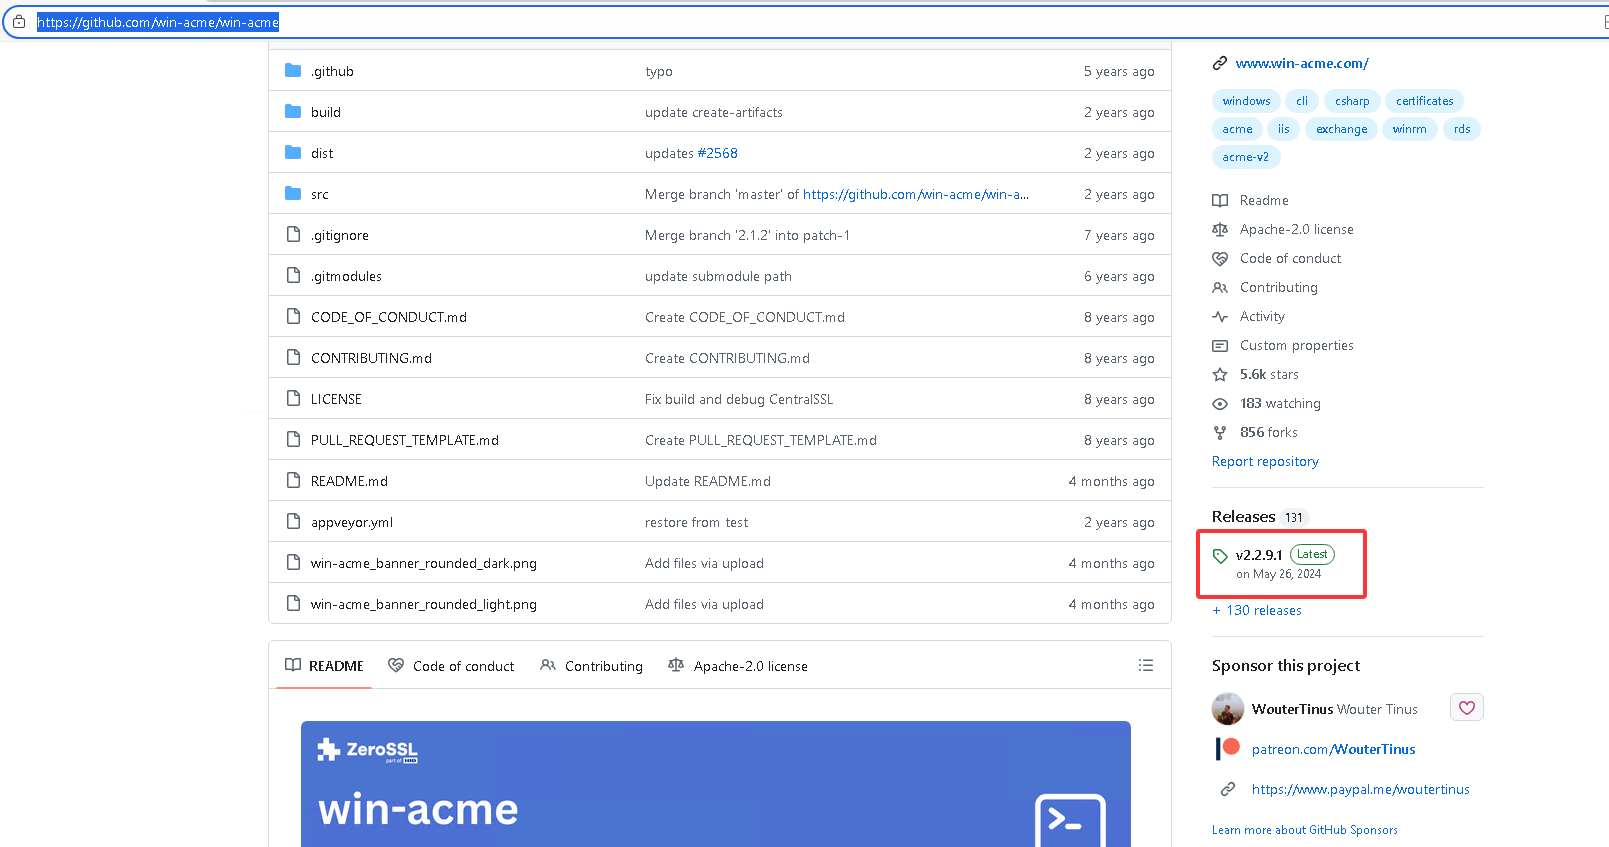Select the 'rds' topic tag
Image resolution: width=1609 pixels, height=847 pixels.
[x=1462, y=129]
